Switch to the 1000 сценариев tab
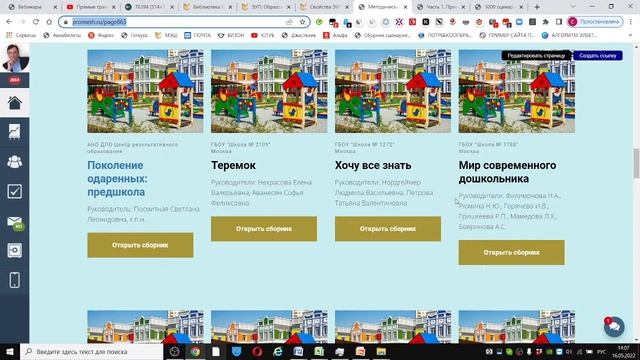The width and height of the screenshot is (640, 360). 500,7
